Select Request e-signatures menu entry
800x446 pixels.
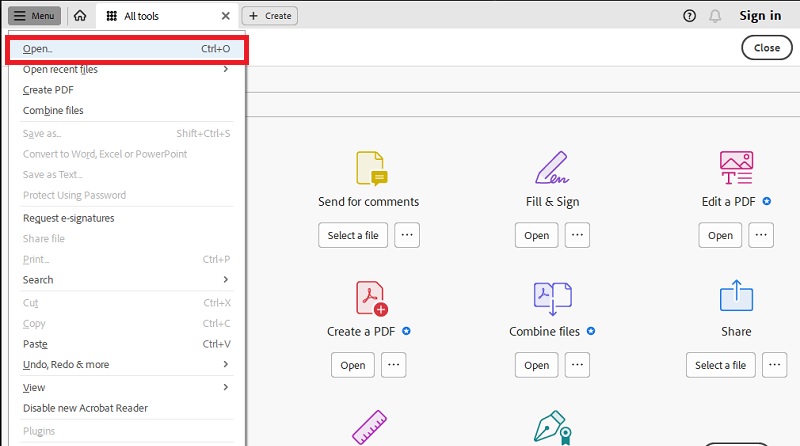[127, 218]
